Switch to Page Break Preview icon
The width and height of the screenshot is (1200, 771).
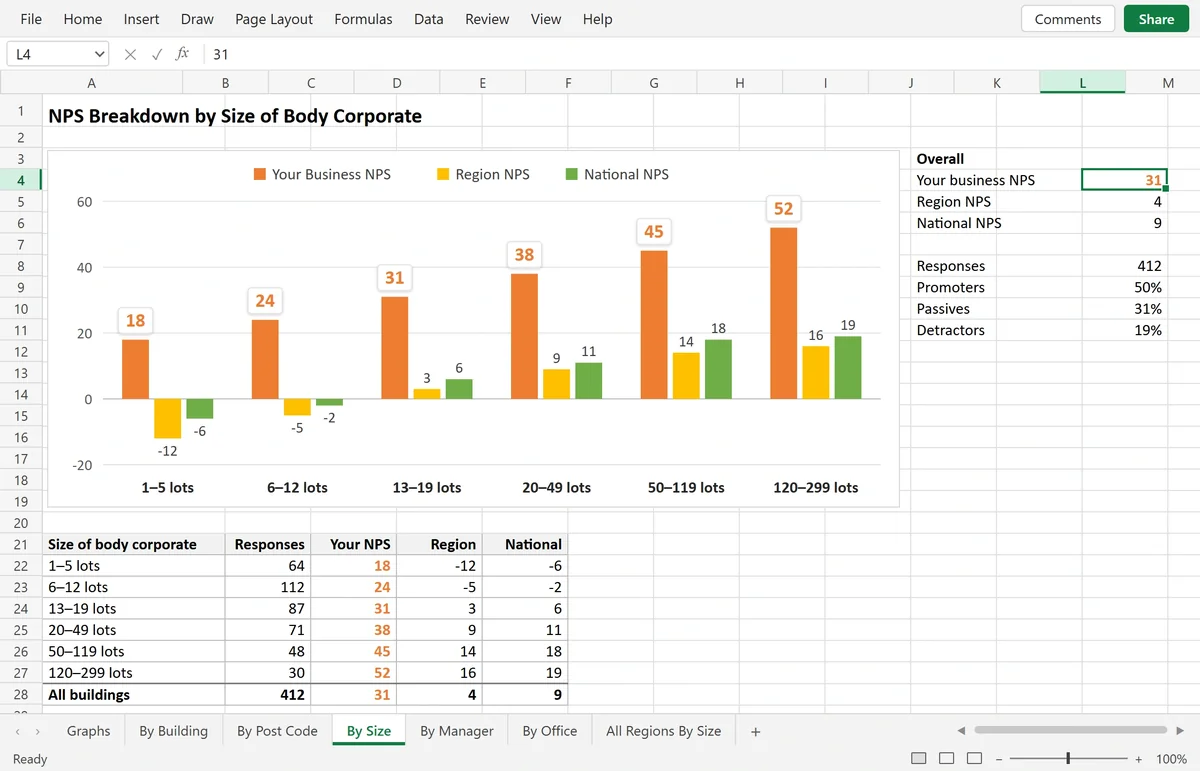point(975,759)
